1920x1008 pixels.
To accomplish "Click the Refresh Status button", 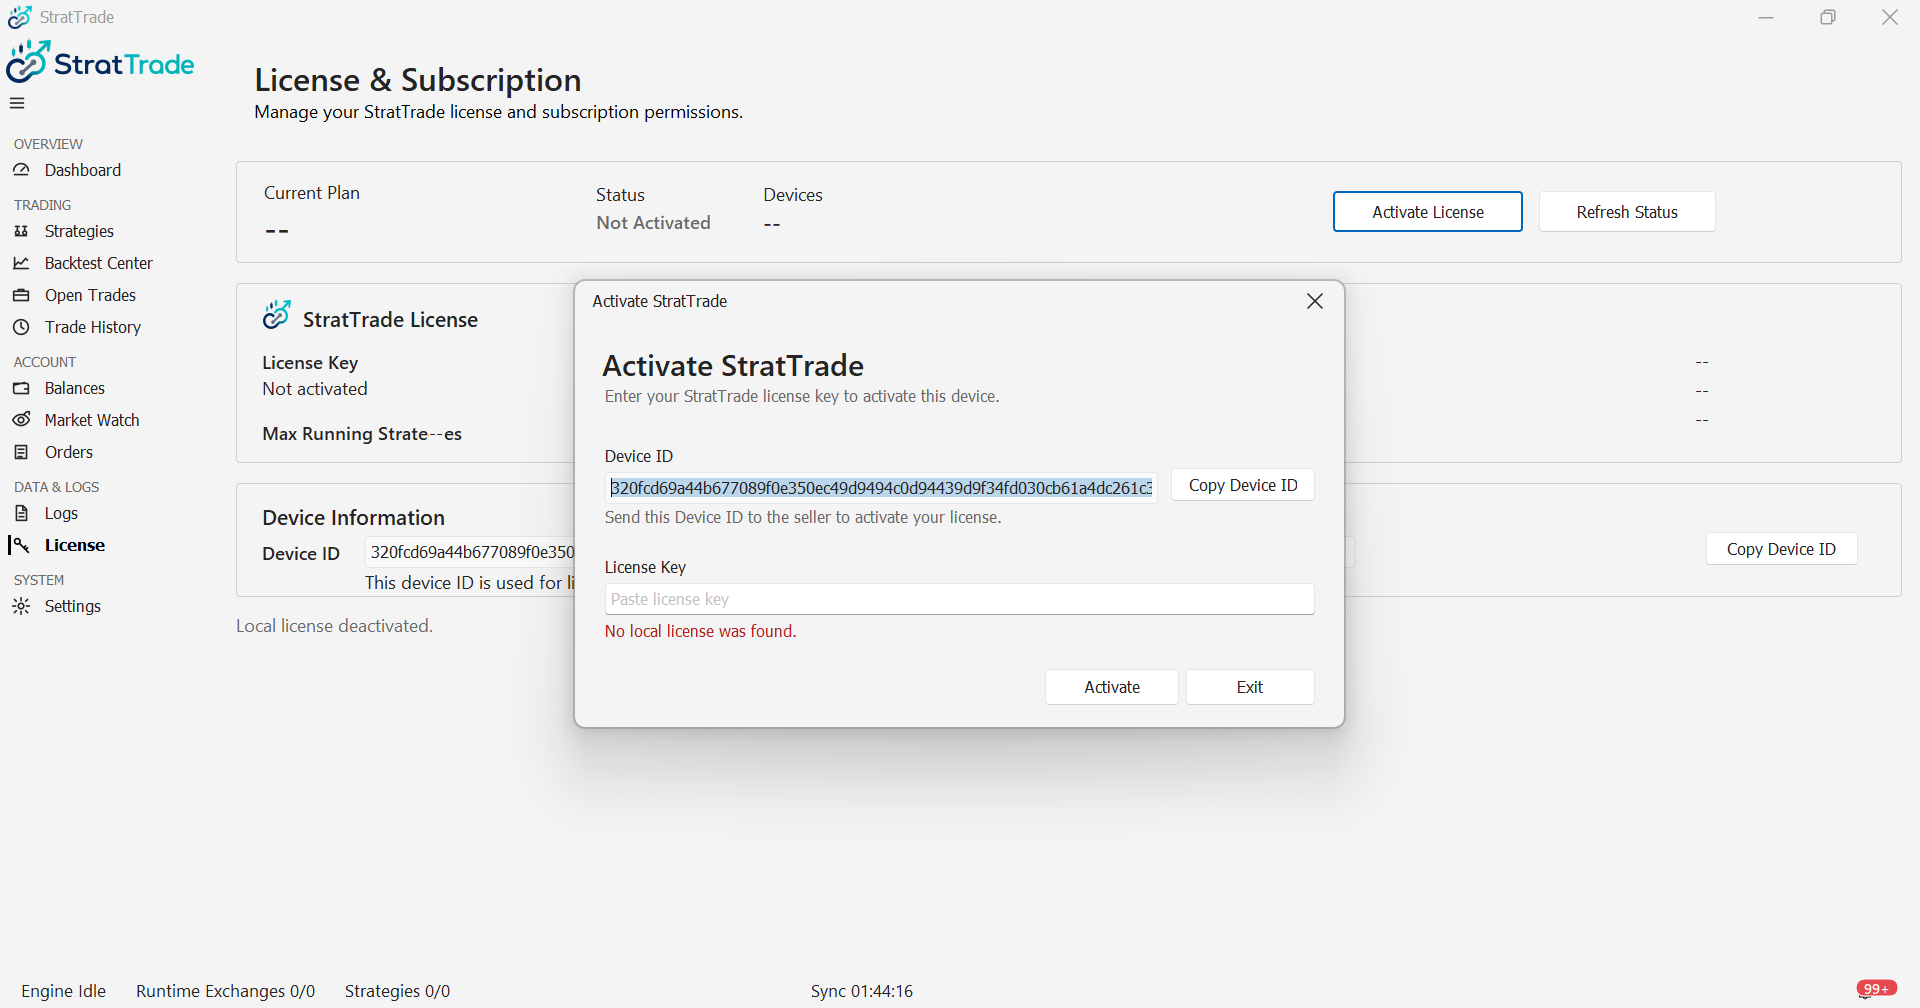I will tap(1627, 212).
